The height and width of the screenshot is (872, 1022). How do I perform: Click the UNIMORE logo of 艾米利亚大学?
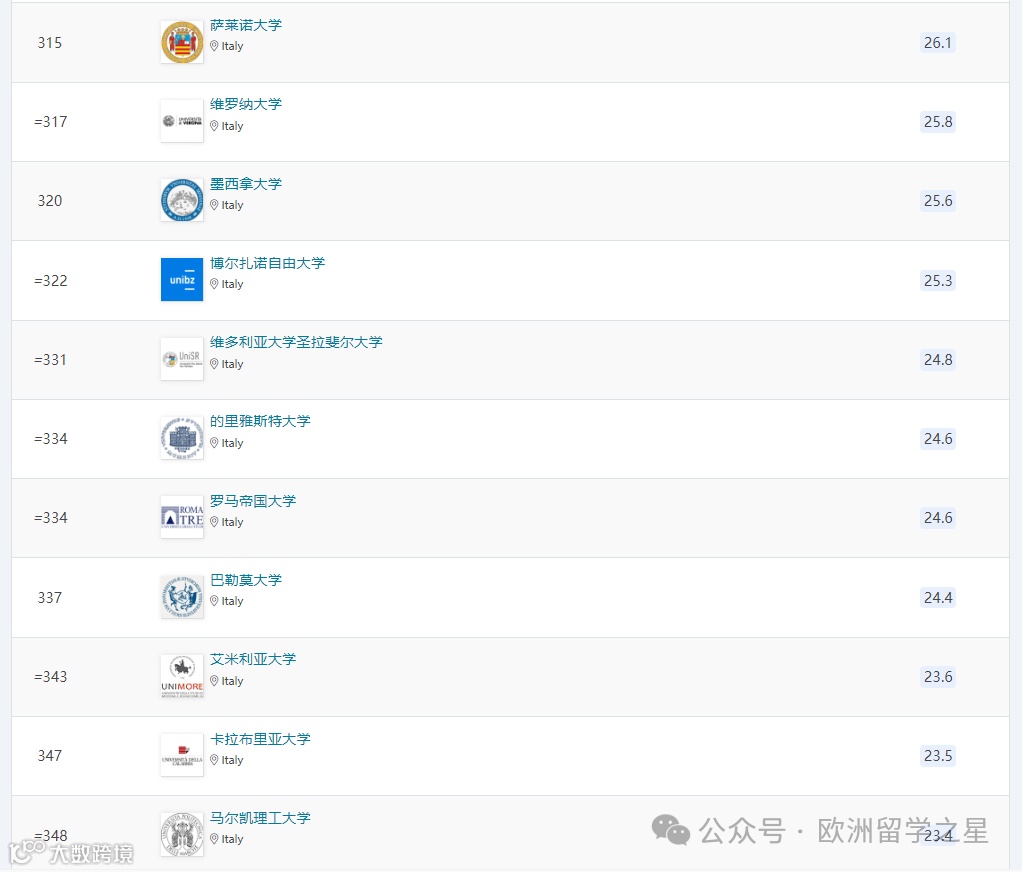[x=181, y=676]
